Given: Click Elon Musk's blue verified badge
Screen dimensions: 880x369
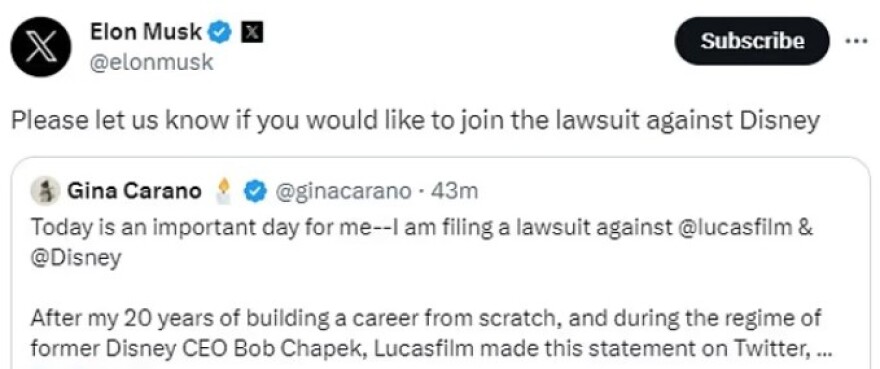Looking at the screenshot, I should tap(220, 33).
